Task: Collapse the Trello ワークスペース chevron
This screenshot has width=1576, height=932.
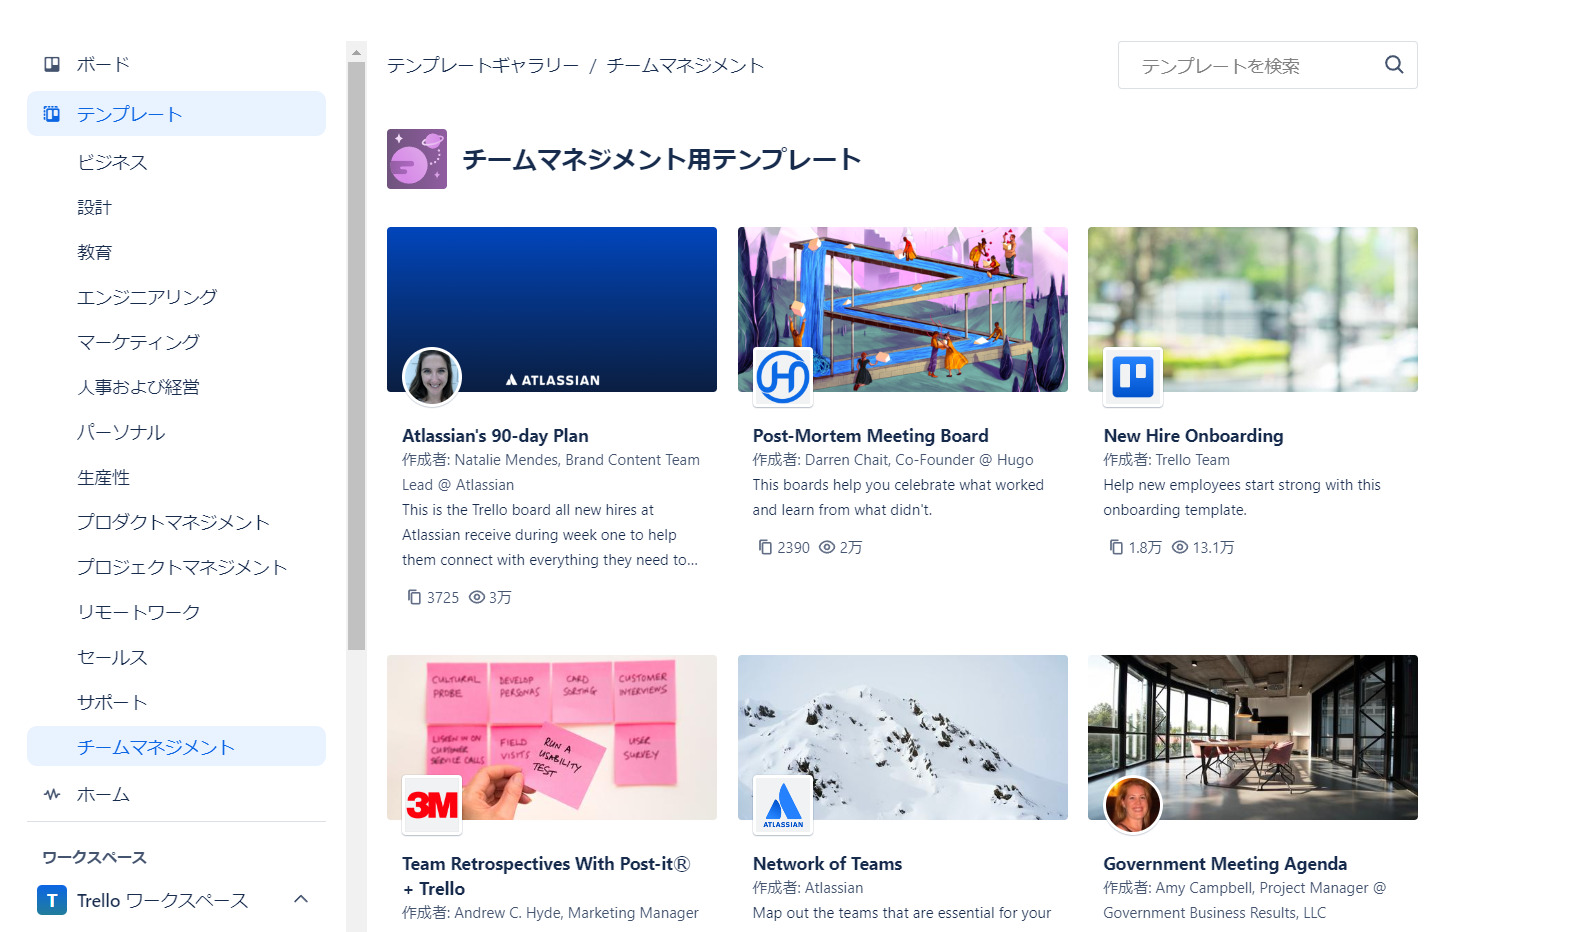Action: (x=301, y=899)
